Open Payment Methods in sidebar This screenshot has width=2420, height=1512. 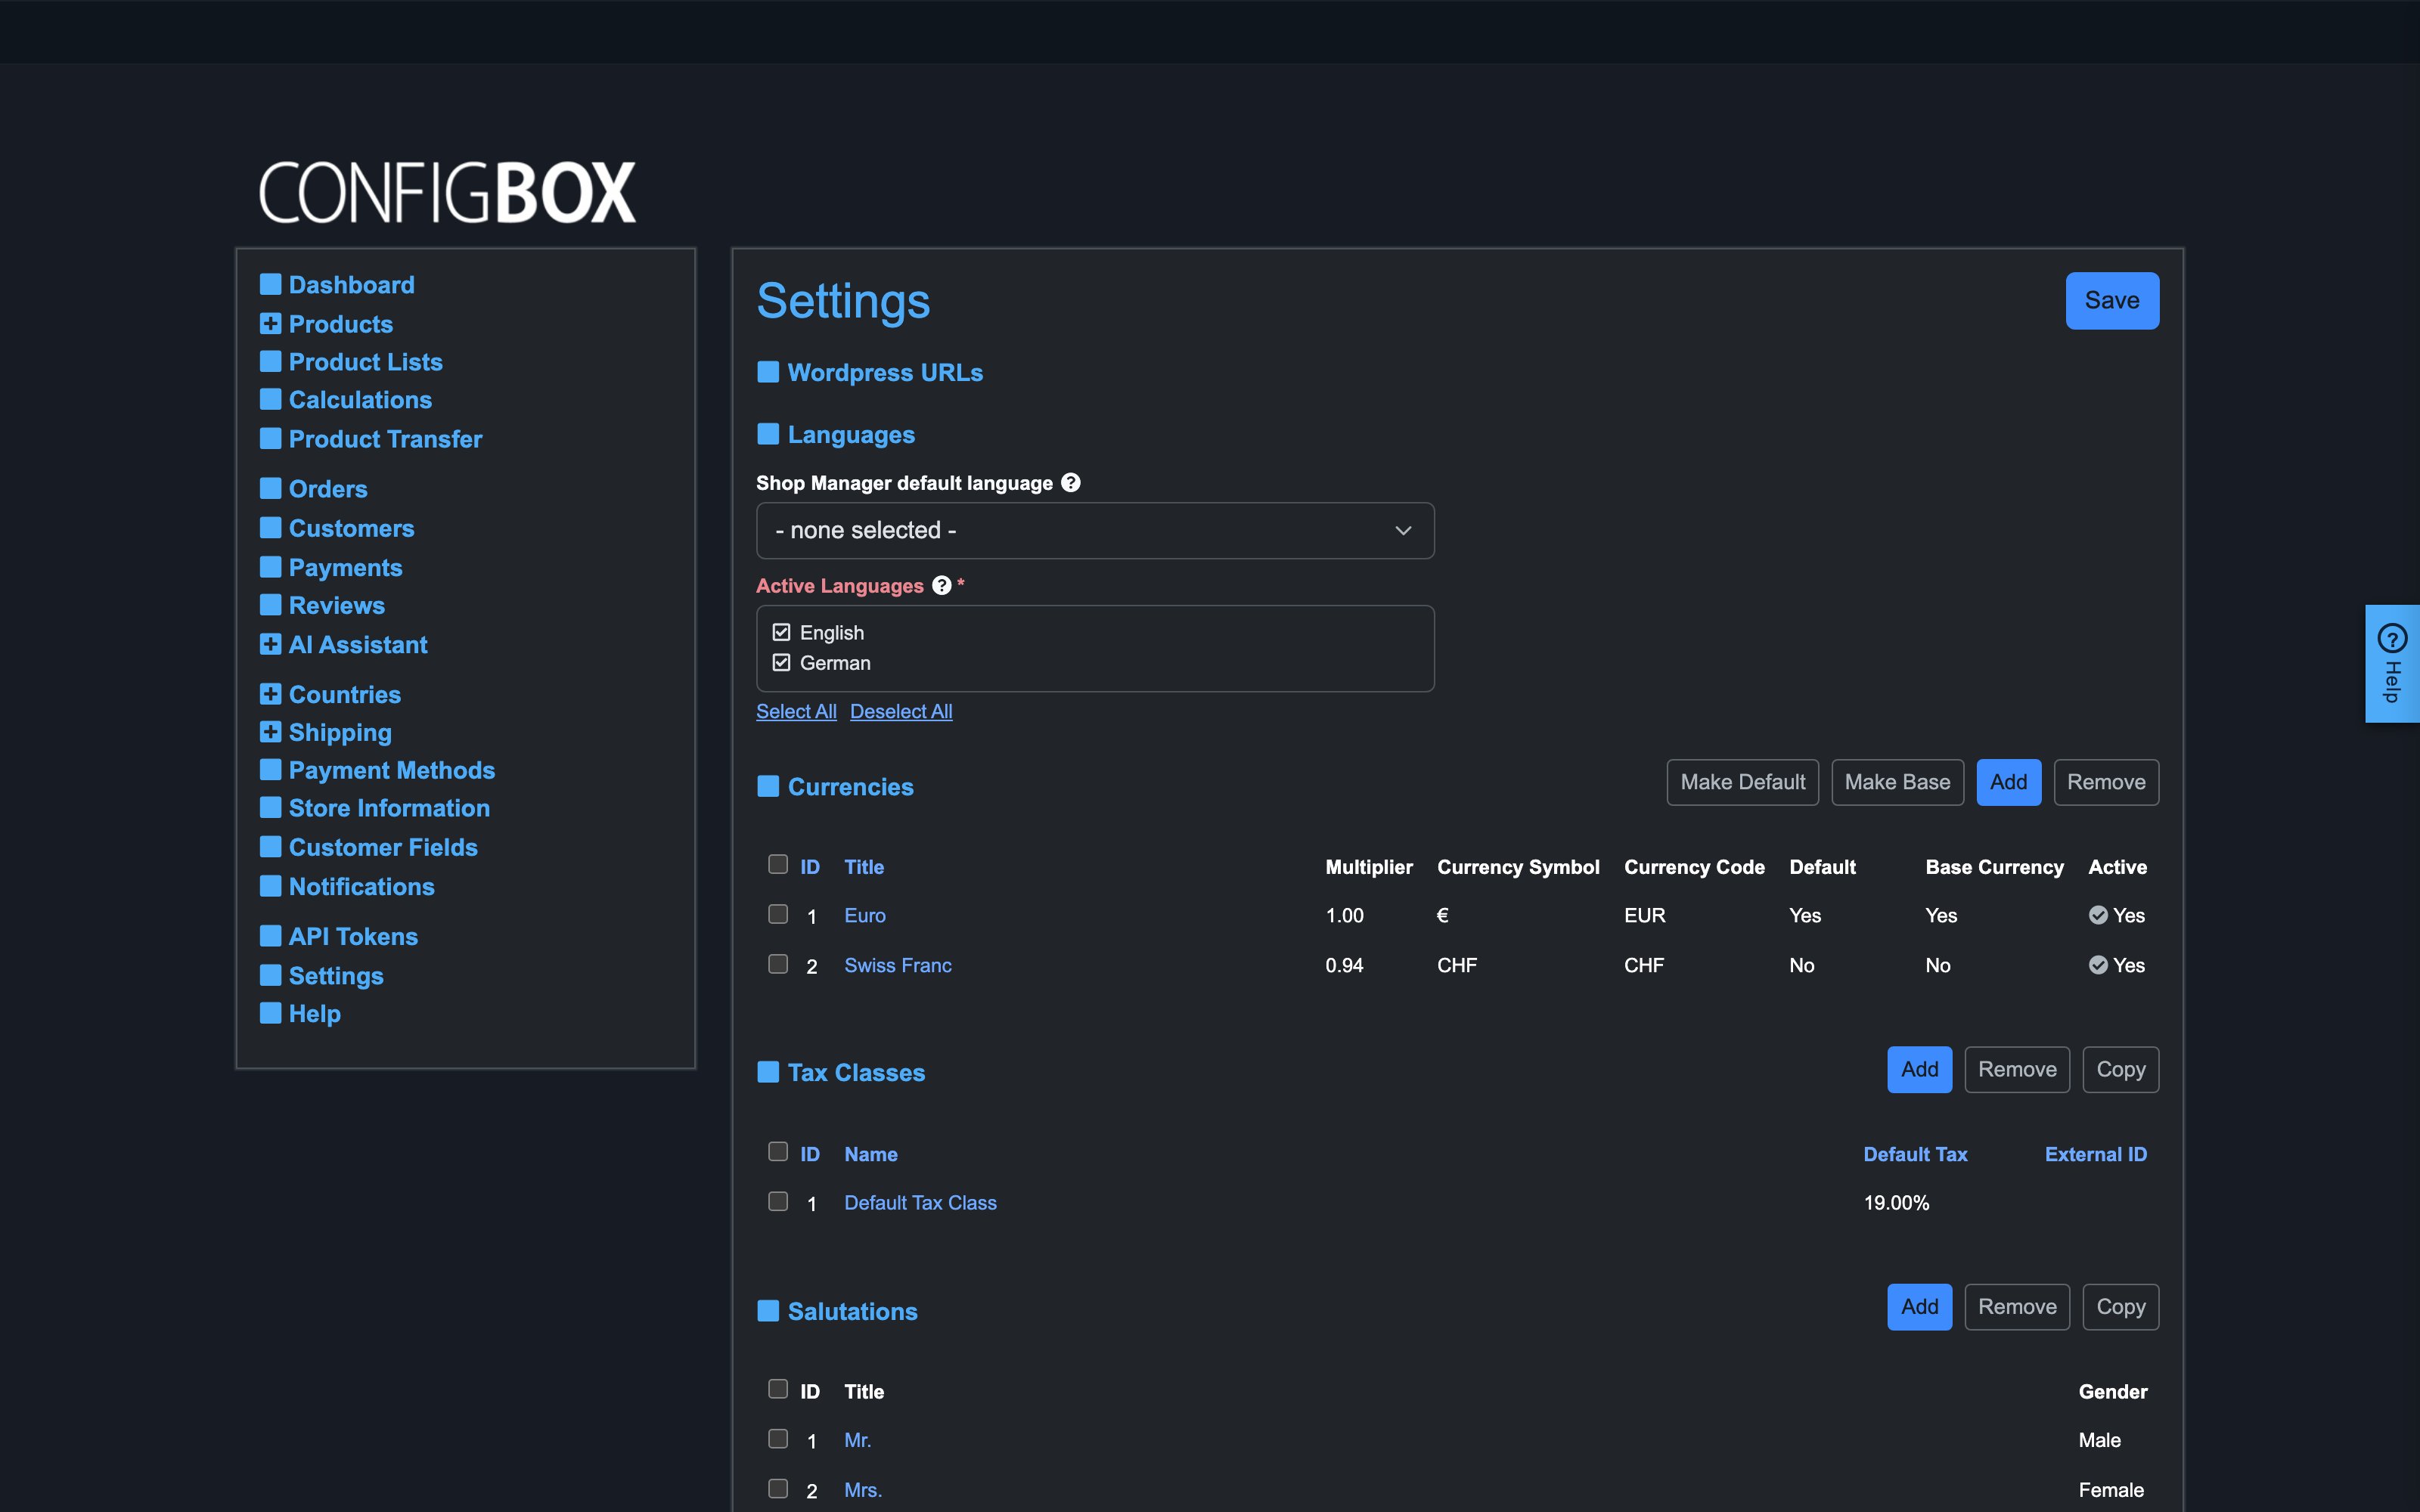click(x=392, y=770)
